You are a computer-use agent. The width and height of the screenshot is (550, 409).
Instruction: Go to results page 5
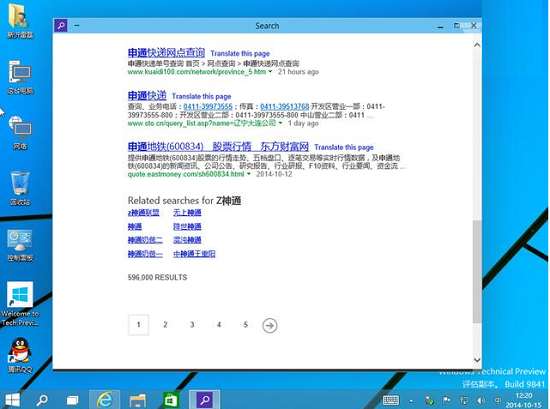246,325
